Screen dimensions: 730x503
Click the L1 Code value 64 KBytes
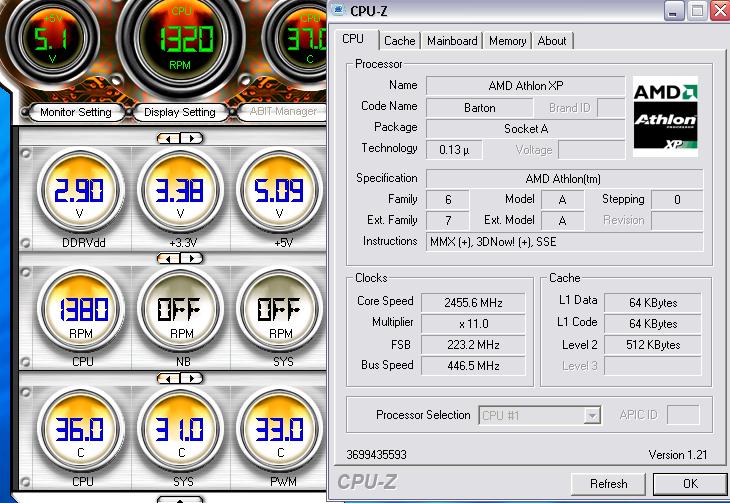coord(653,324)
